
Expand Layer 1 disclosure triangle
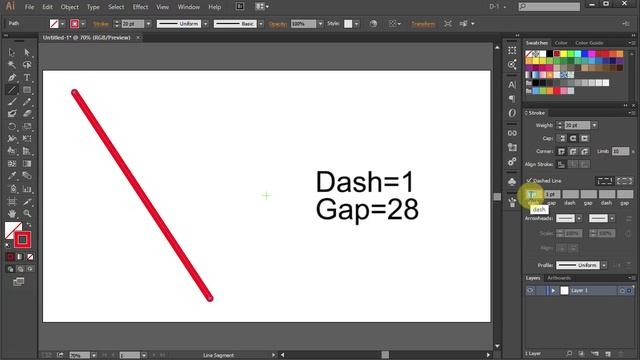coord(553,291)
